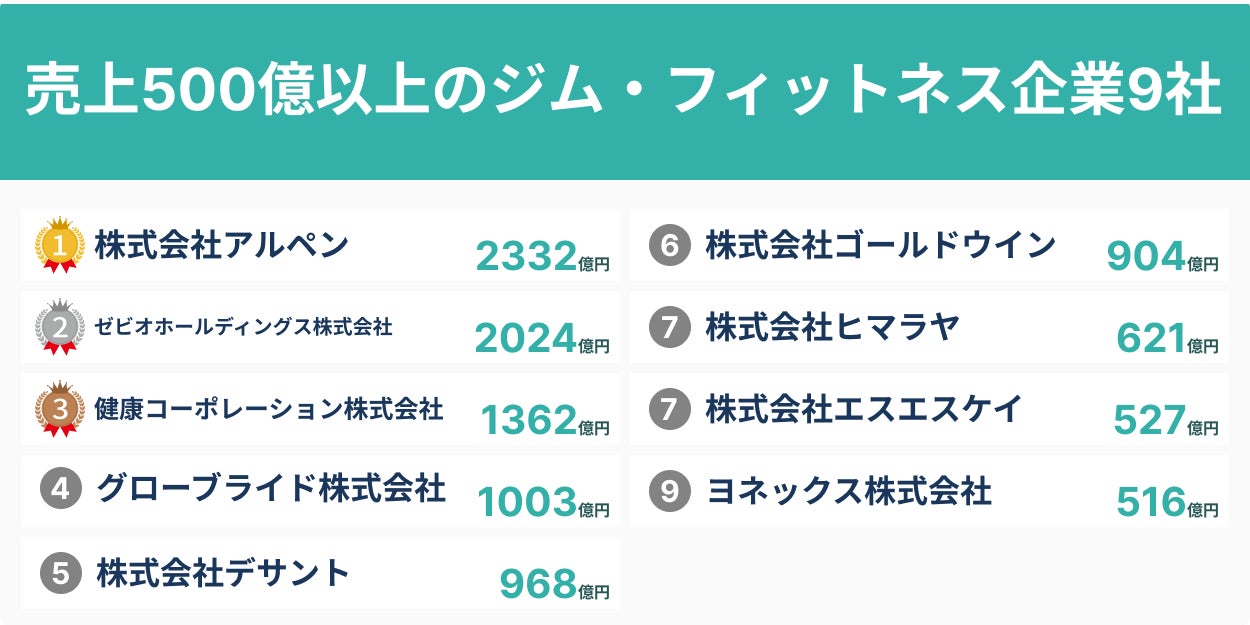Click the gray number 9 rank badge
1250x625 pixels.
click(x=670, y=491)
